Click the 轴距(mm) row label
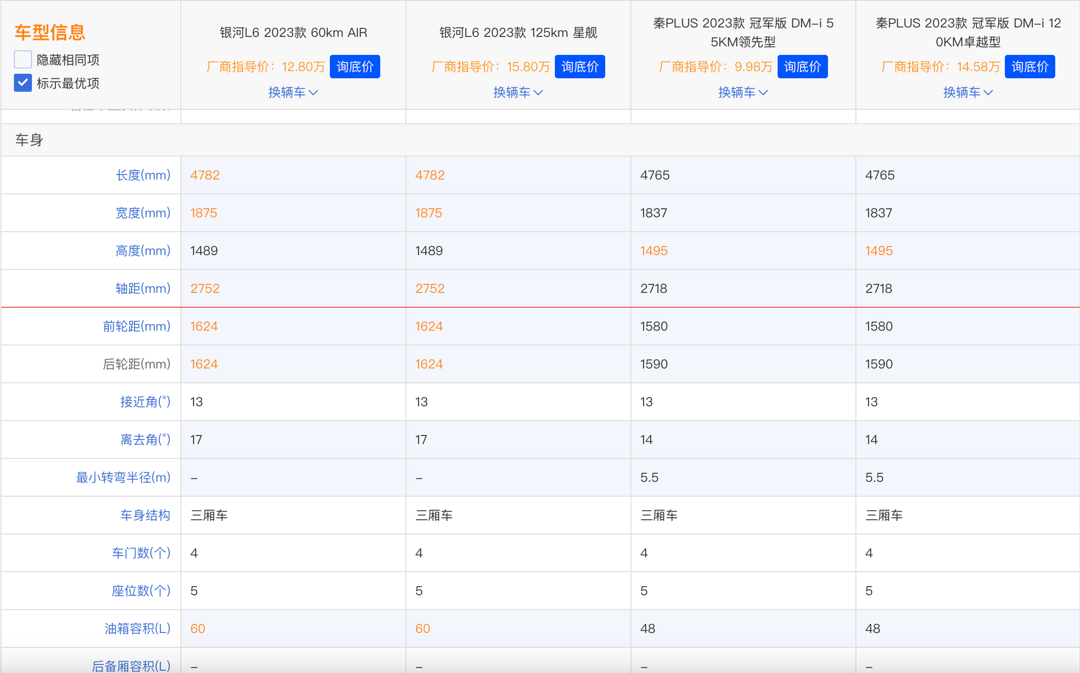Viewport: 1080px width, 673px height. pyautogui.click(x=143, y=289)
